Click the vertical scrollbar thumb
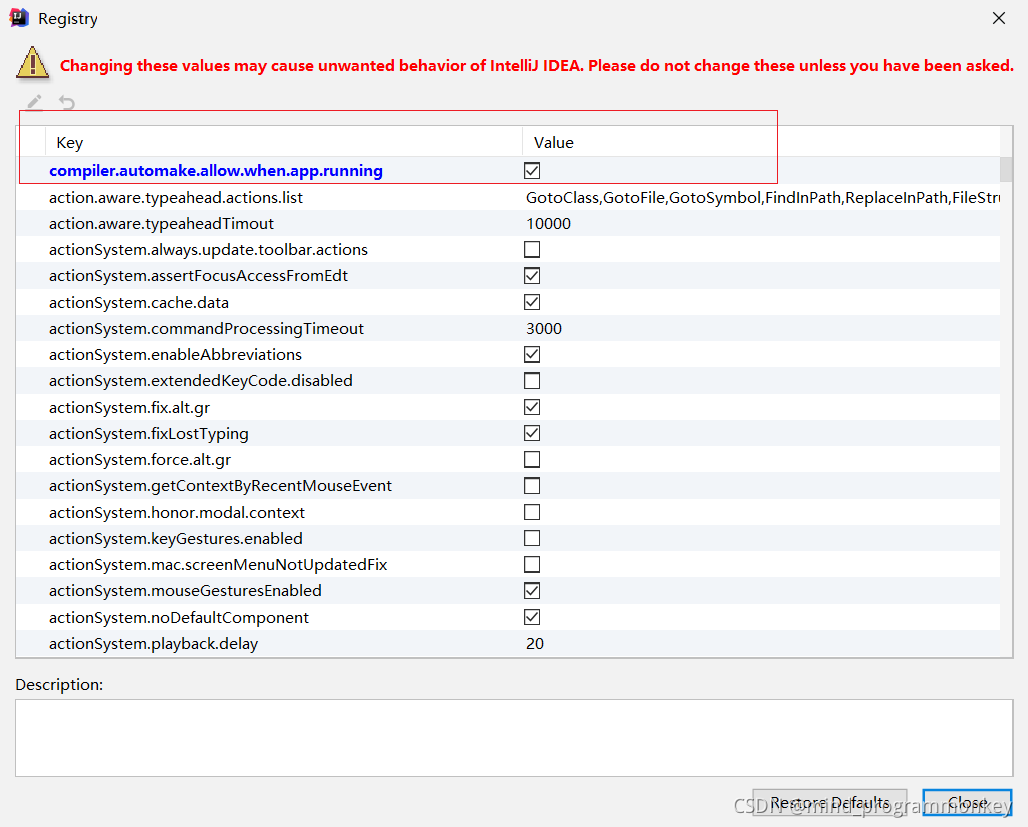 [1006, 169]
